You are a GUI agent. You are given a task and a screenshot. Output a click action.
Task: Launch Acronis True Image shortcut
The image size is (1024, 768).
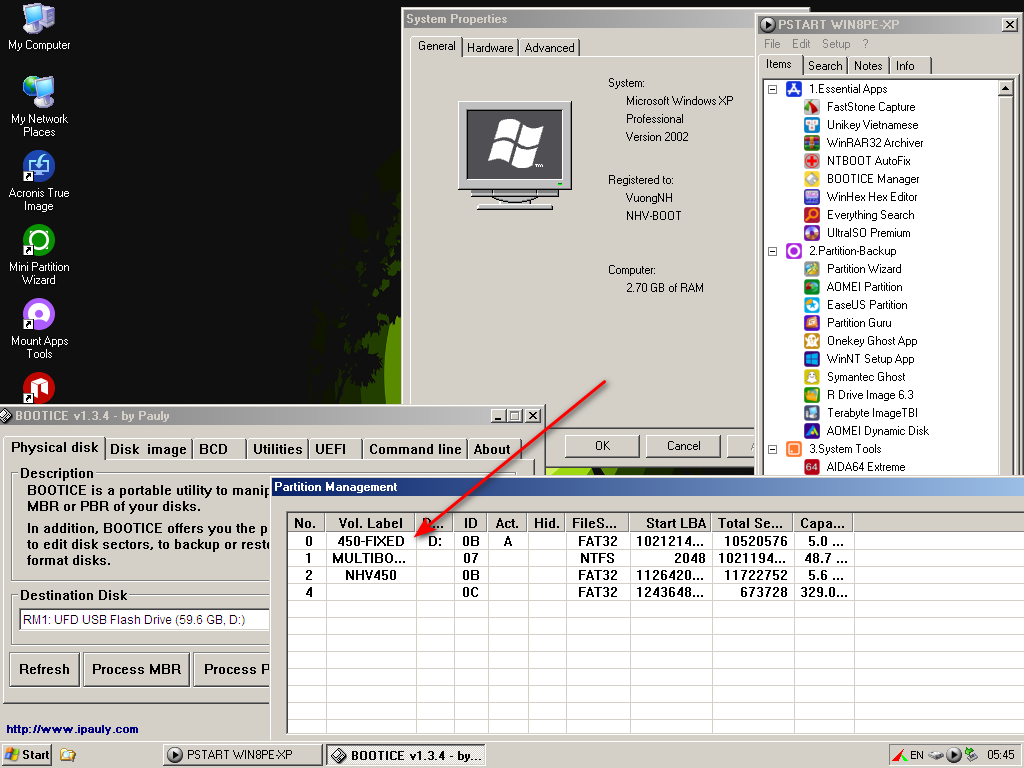pos(39,181)
